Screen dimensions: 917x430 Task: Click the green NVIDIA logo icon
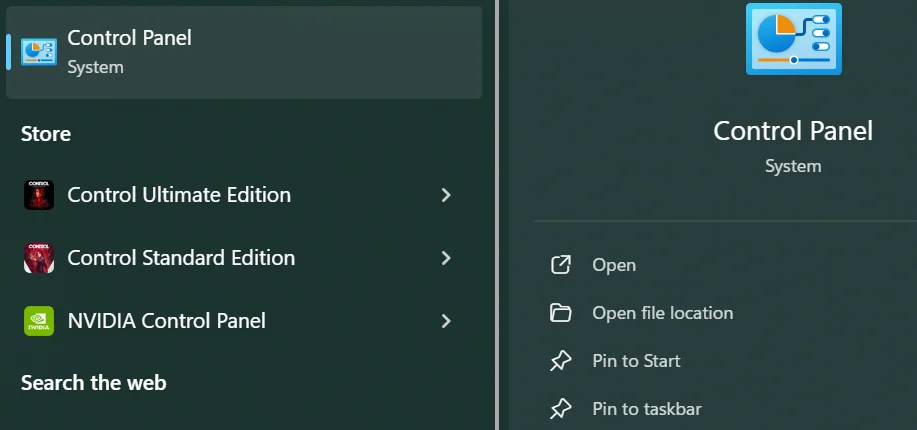tap(39, 321)
